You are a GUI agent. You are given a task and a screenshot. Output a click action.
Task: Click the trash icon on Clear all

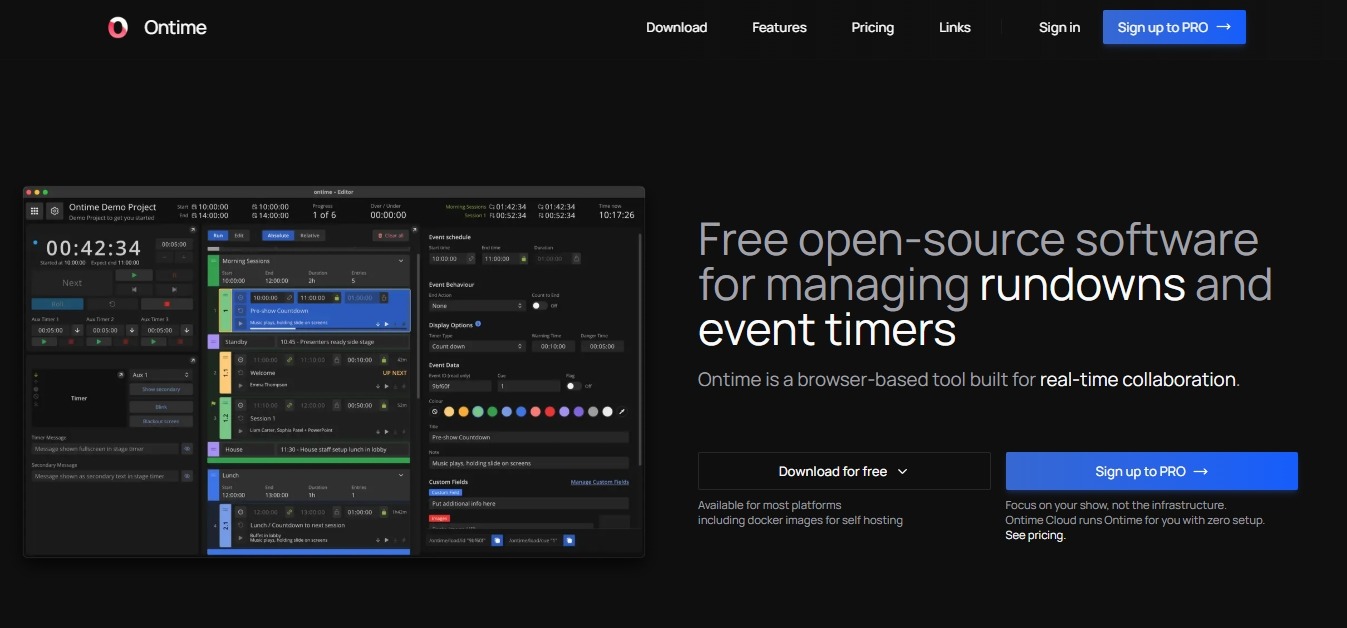380,236
